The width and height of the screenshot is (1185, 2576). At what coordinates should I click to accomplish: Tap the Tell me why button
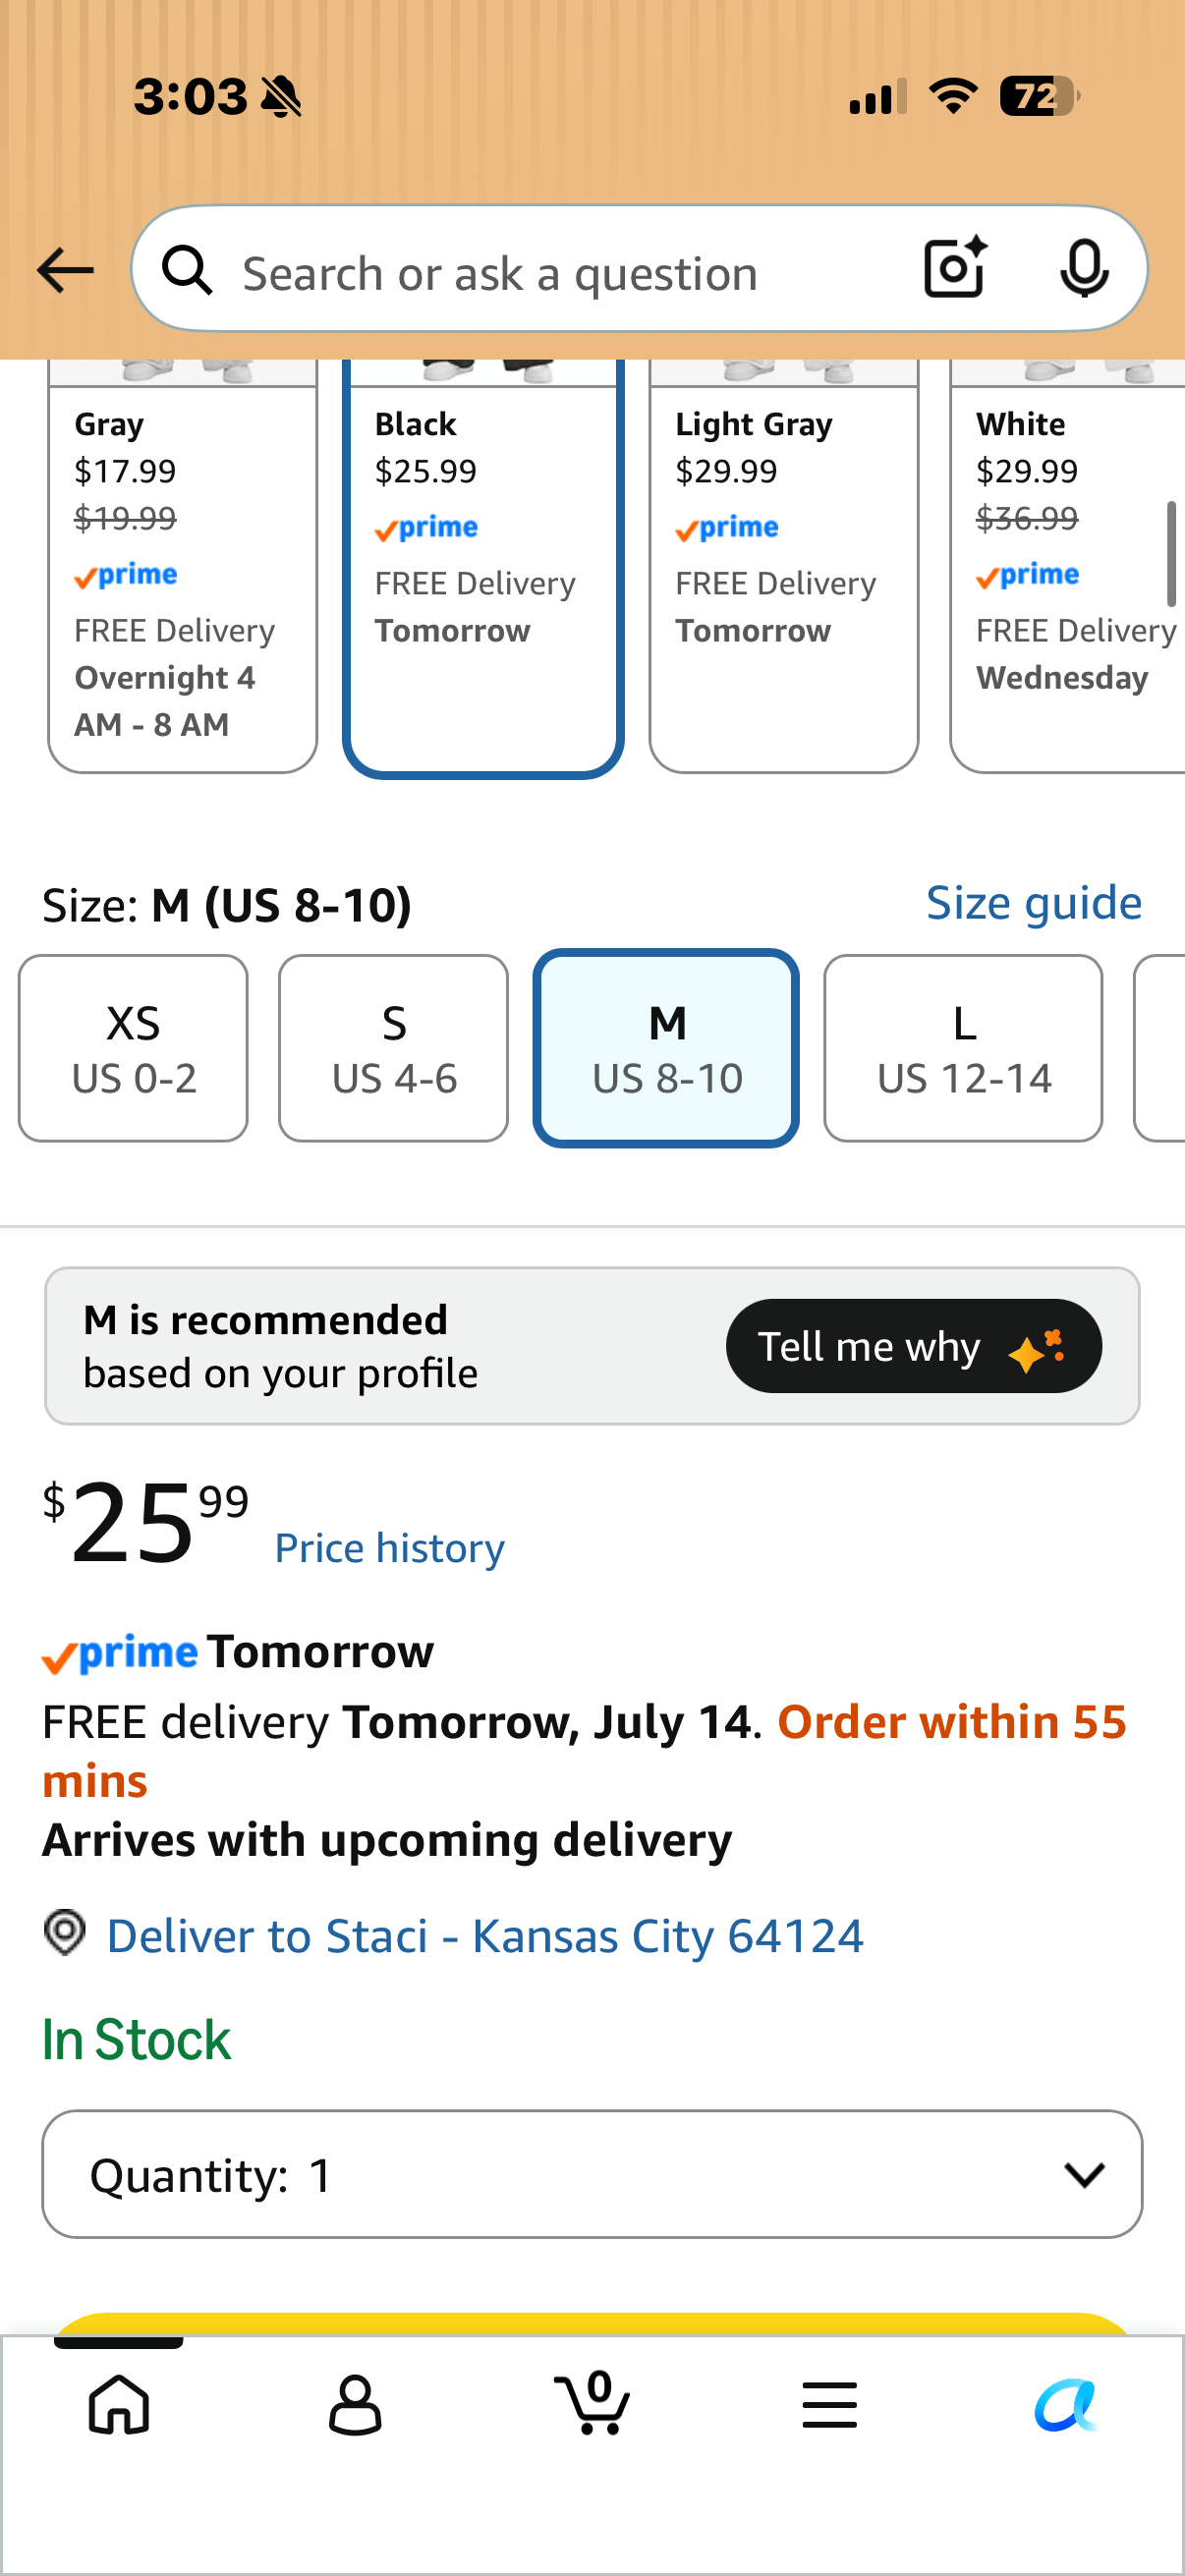[913, 1346]
